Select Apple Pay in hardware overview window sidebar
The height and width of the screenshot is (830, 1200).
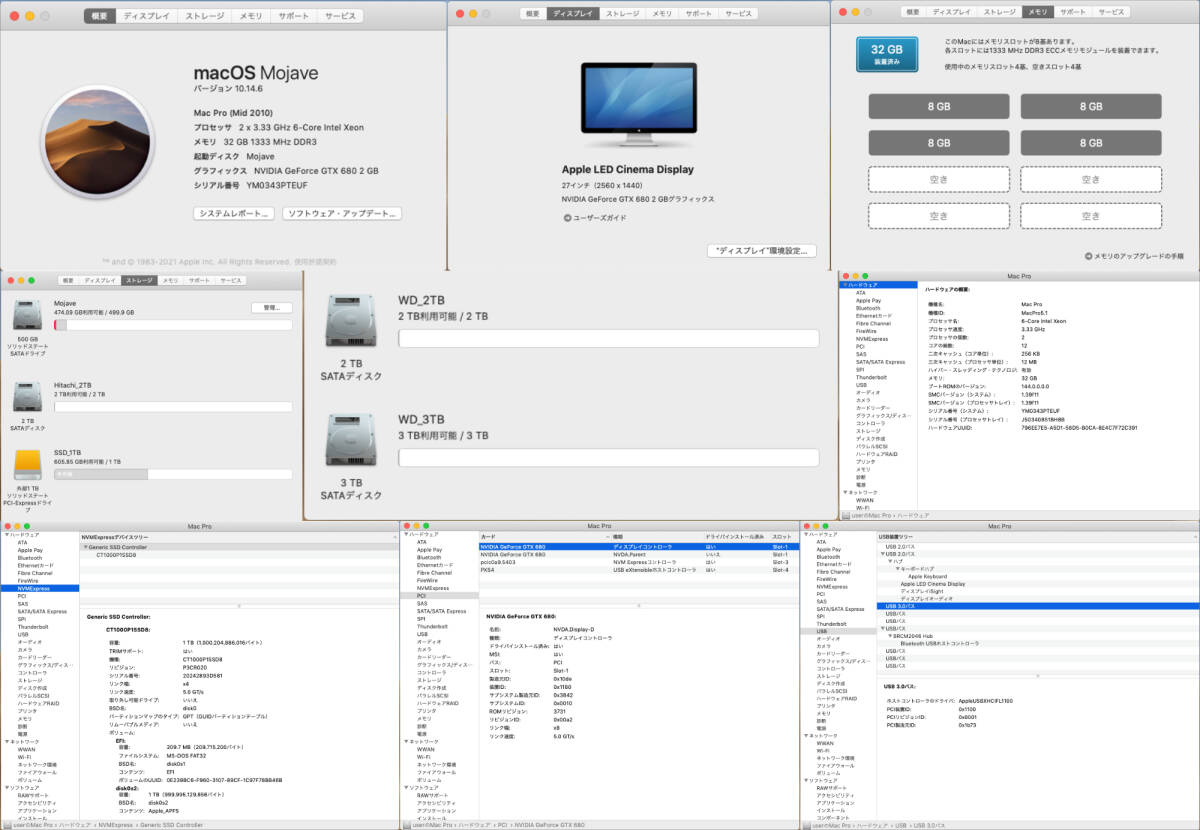click(x=868, y=300)
